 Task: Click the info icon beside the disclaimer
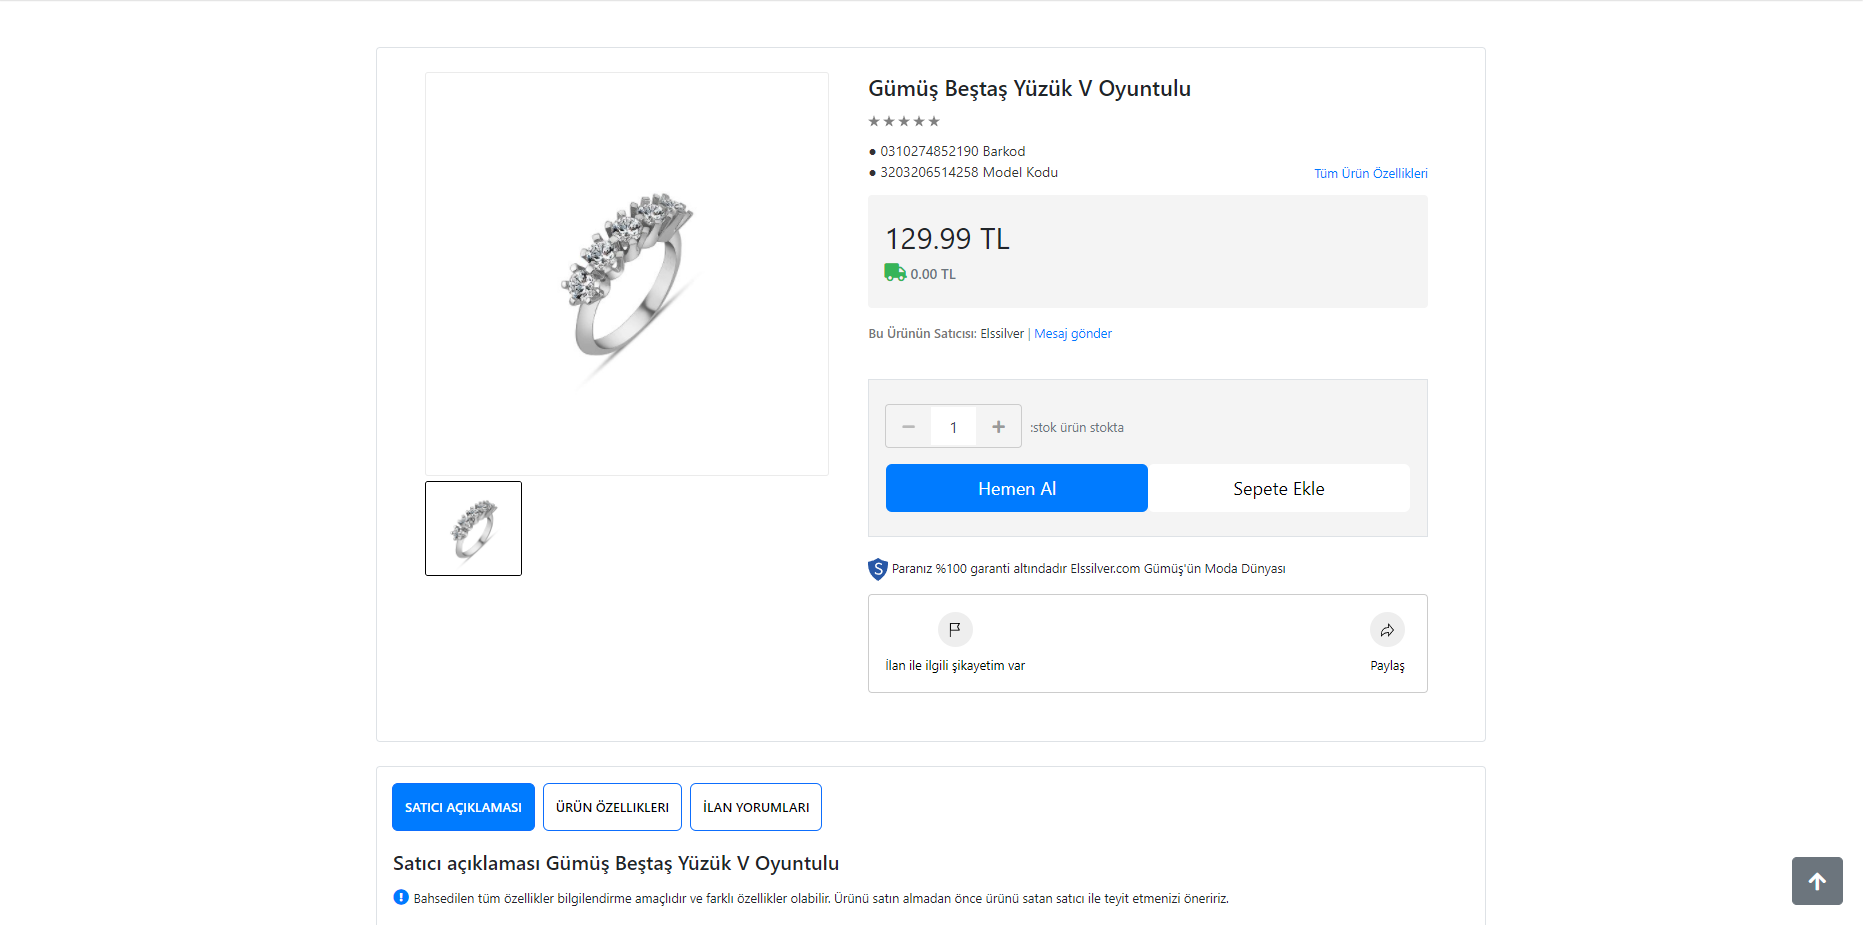click(x=401, y=897)
